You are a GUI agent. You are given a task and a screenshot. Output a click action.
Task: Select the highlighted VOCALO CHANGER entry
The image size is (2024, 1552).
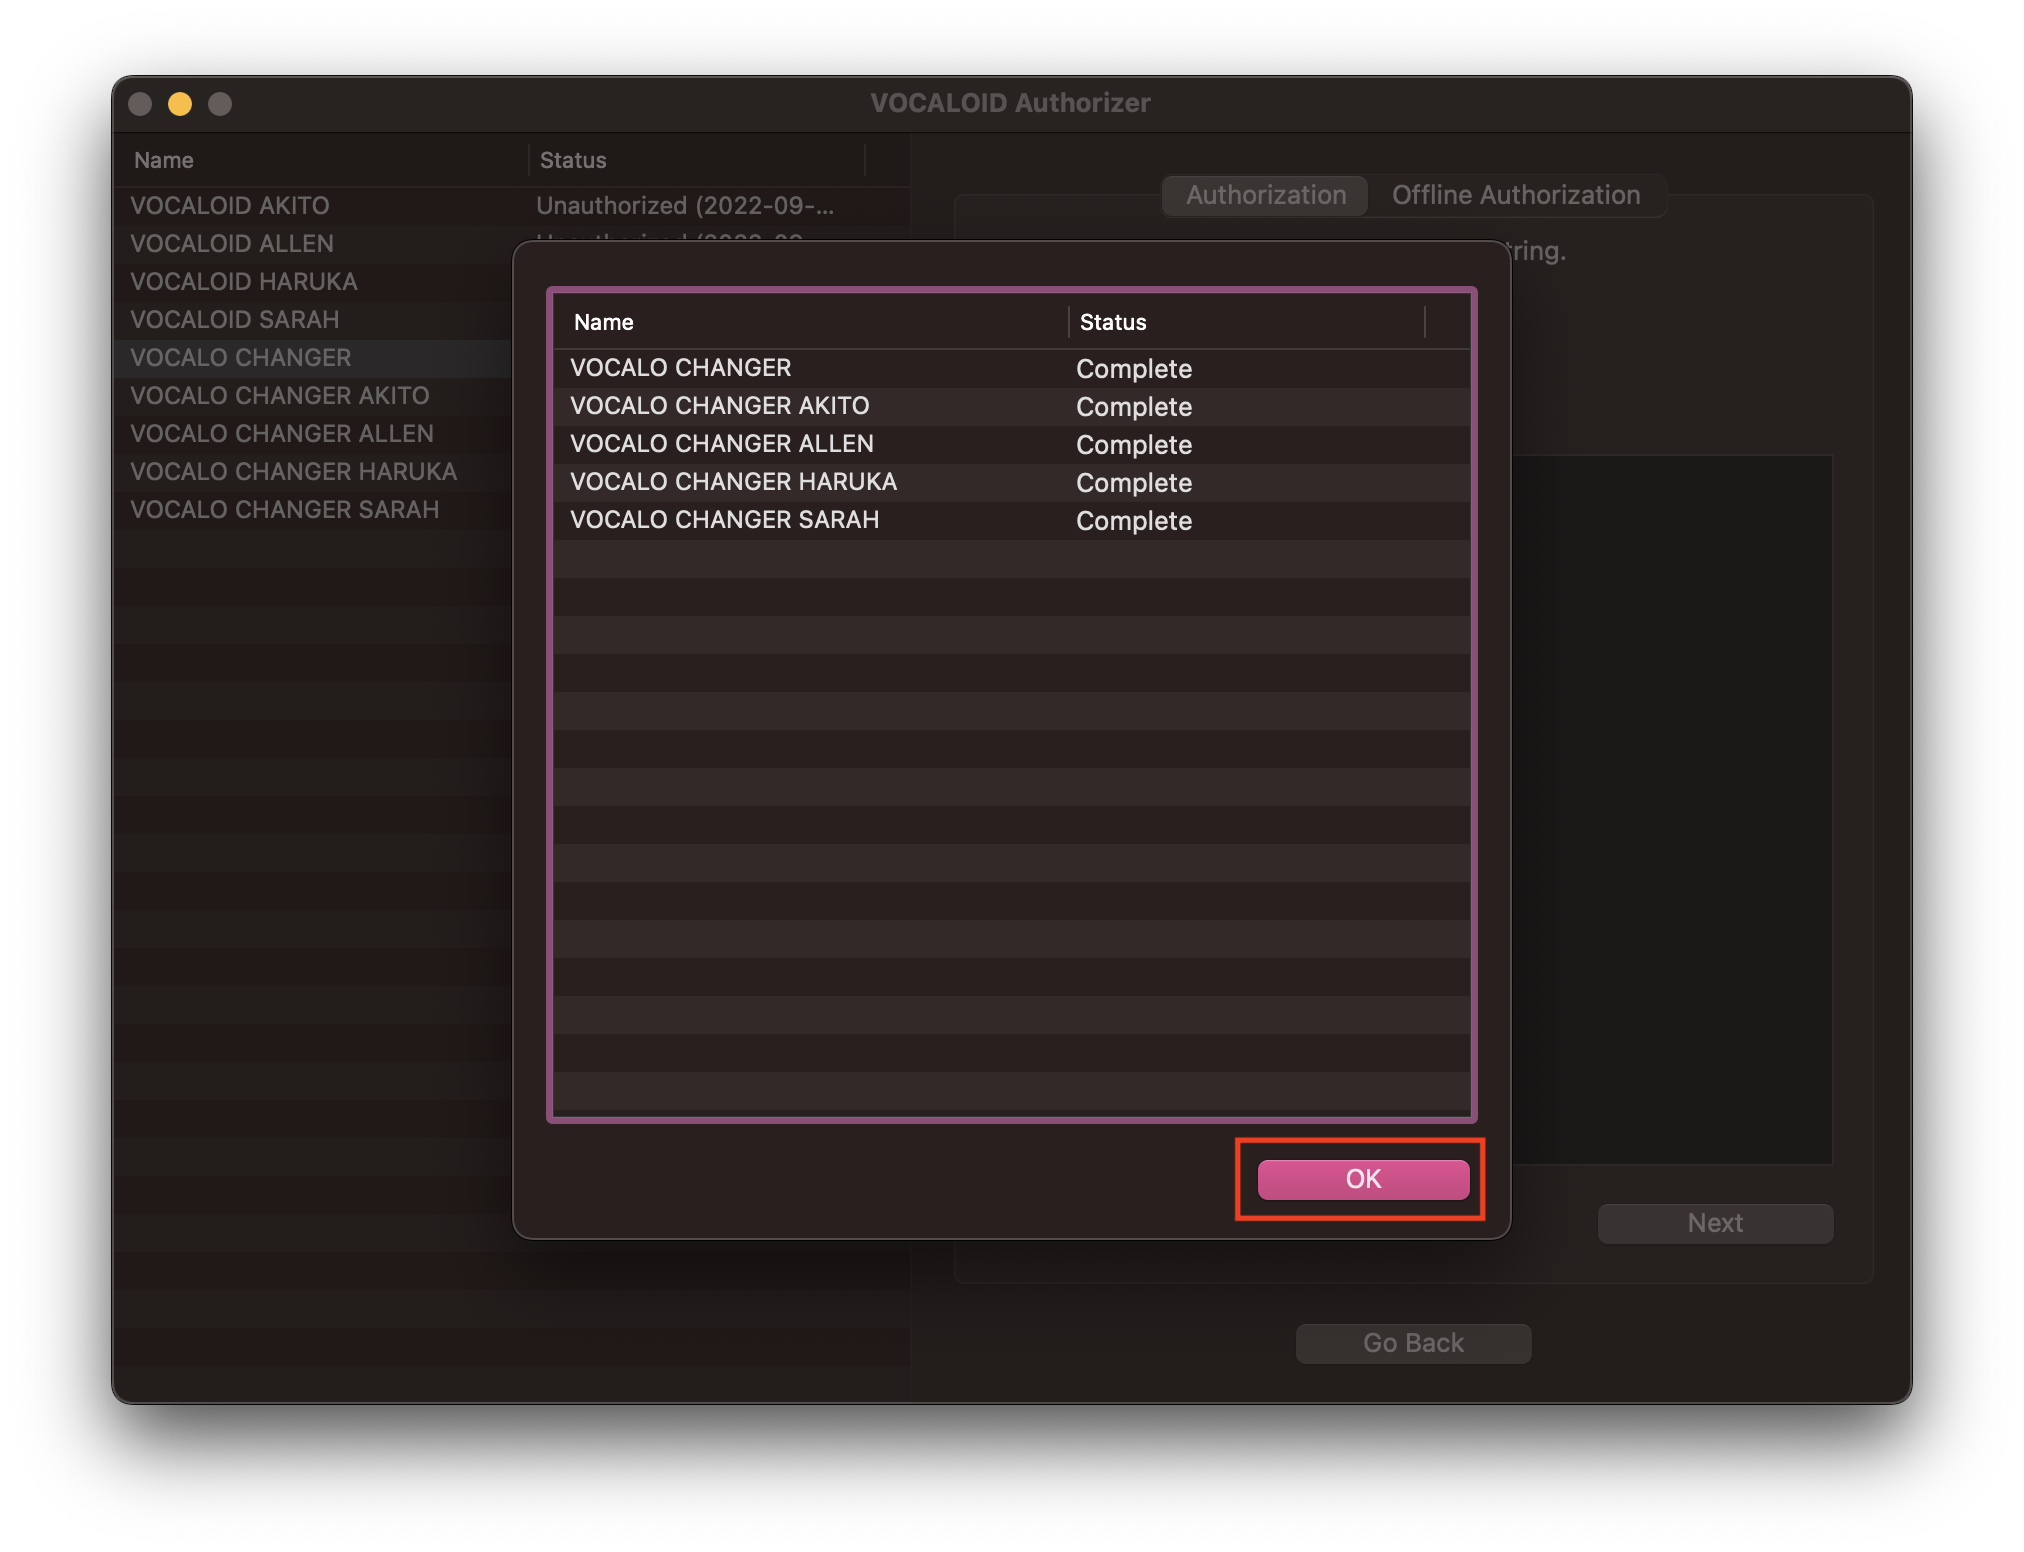(x=240, y=357)
